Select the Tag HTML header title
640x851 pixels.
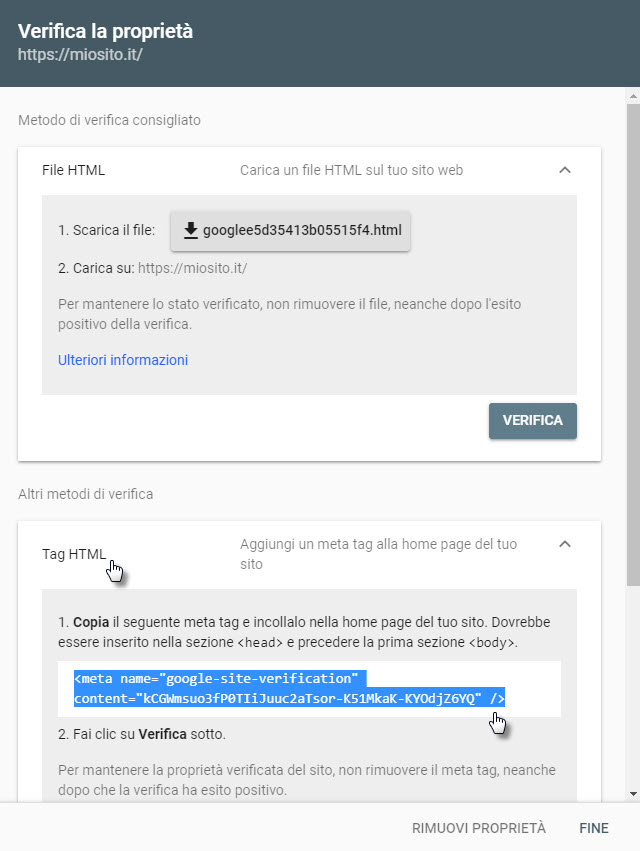(x=74, y=554)
